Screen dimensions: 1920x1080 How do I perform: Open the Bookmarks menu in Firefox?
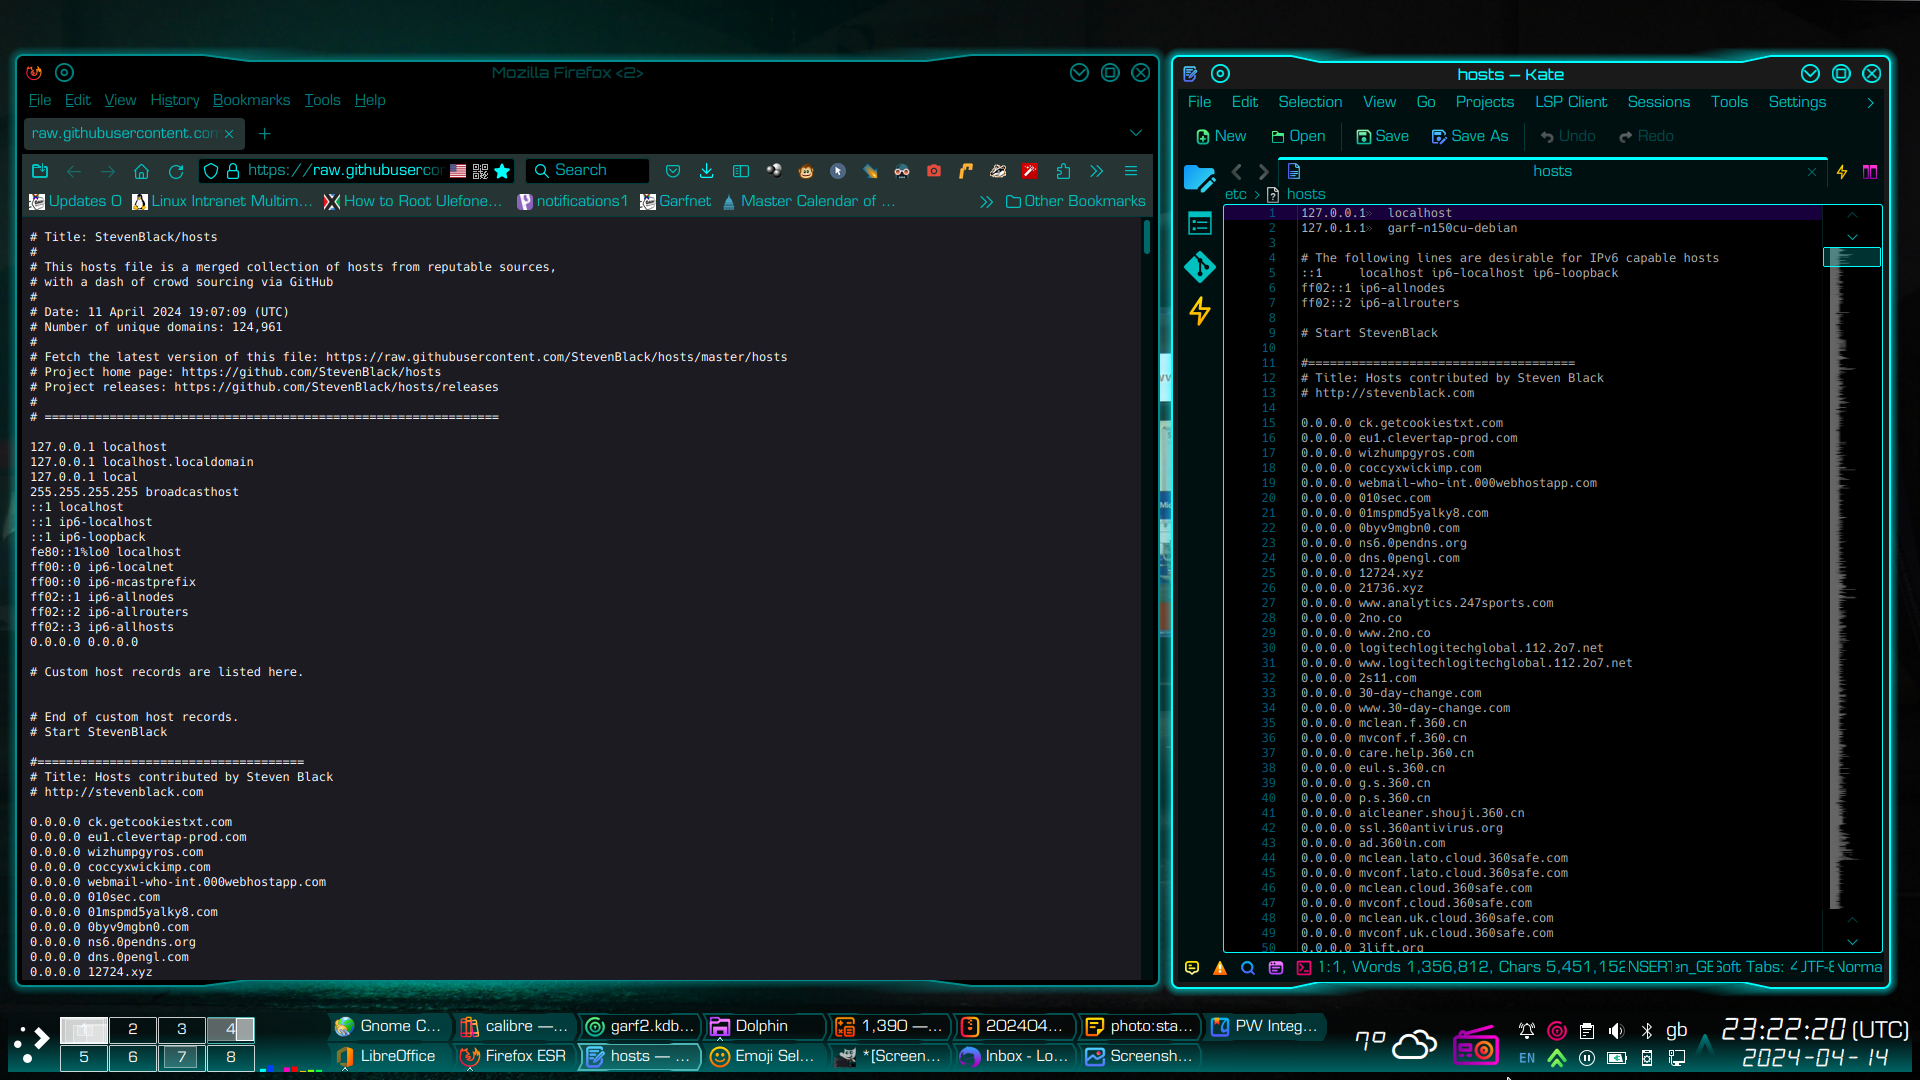251,100
